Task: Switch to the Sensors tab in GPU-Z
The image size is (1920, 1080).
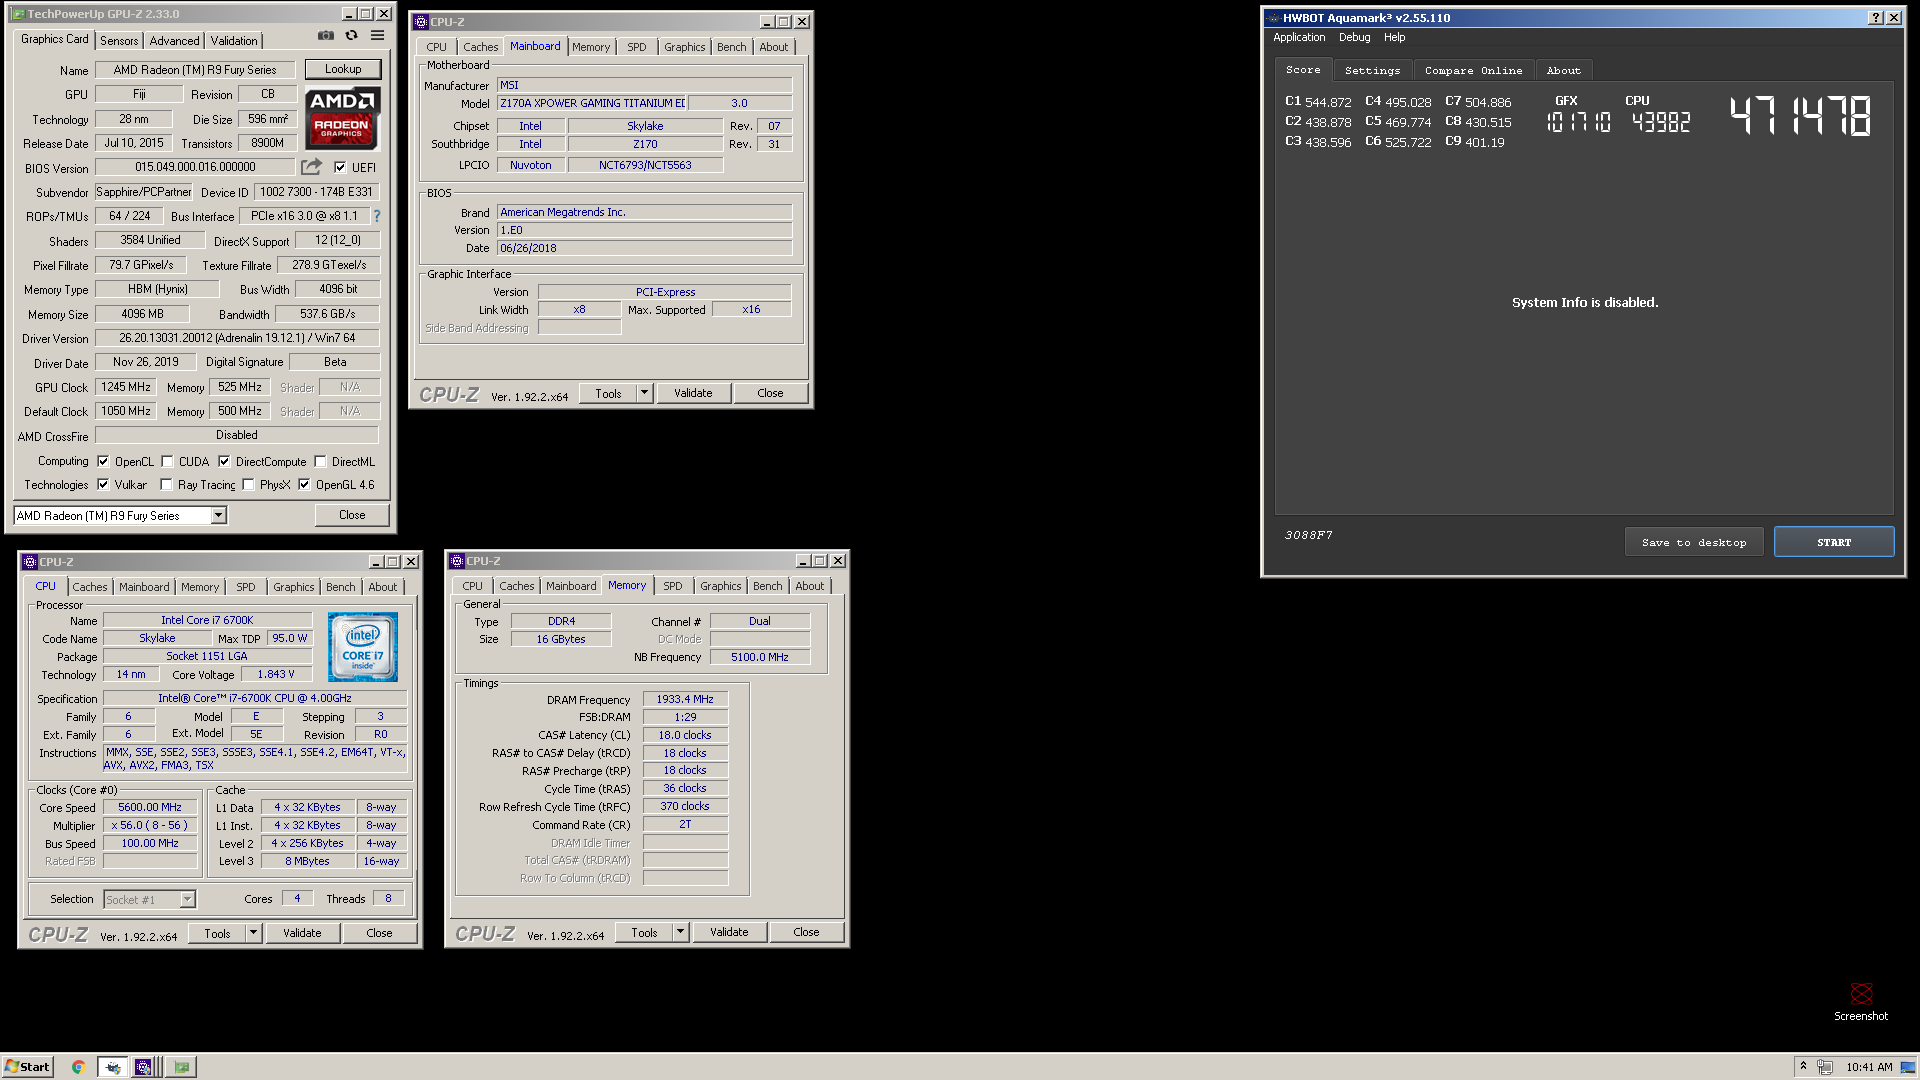Action: pos(119,41)
